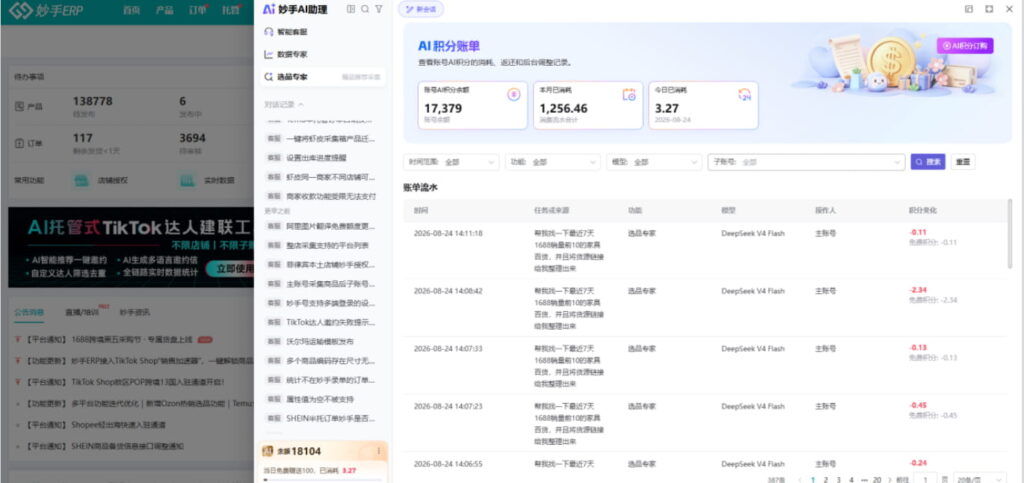Click the 店铺授权 shortcut icon in the ERP window
1024x483 pixels.
81,180
